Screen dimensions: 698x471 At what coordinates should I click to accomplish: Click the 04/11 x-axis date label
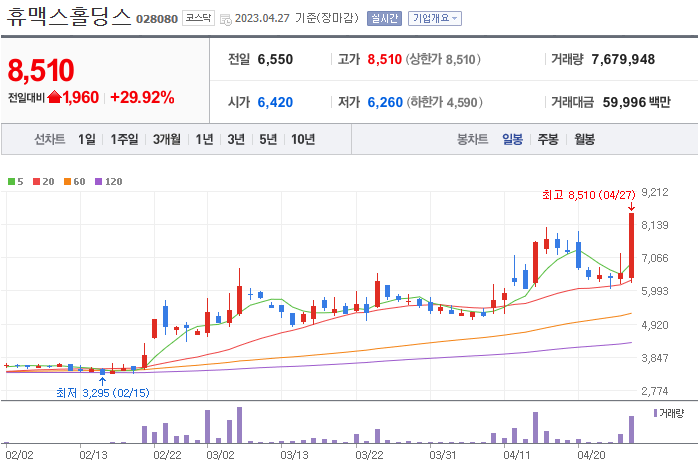[517, 455]
